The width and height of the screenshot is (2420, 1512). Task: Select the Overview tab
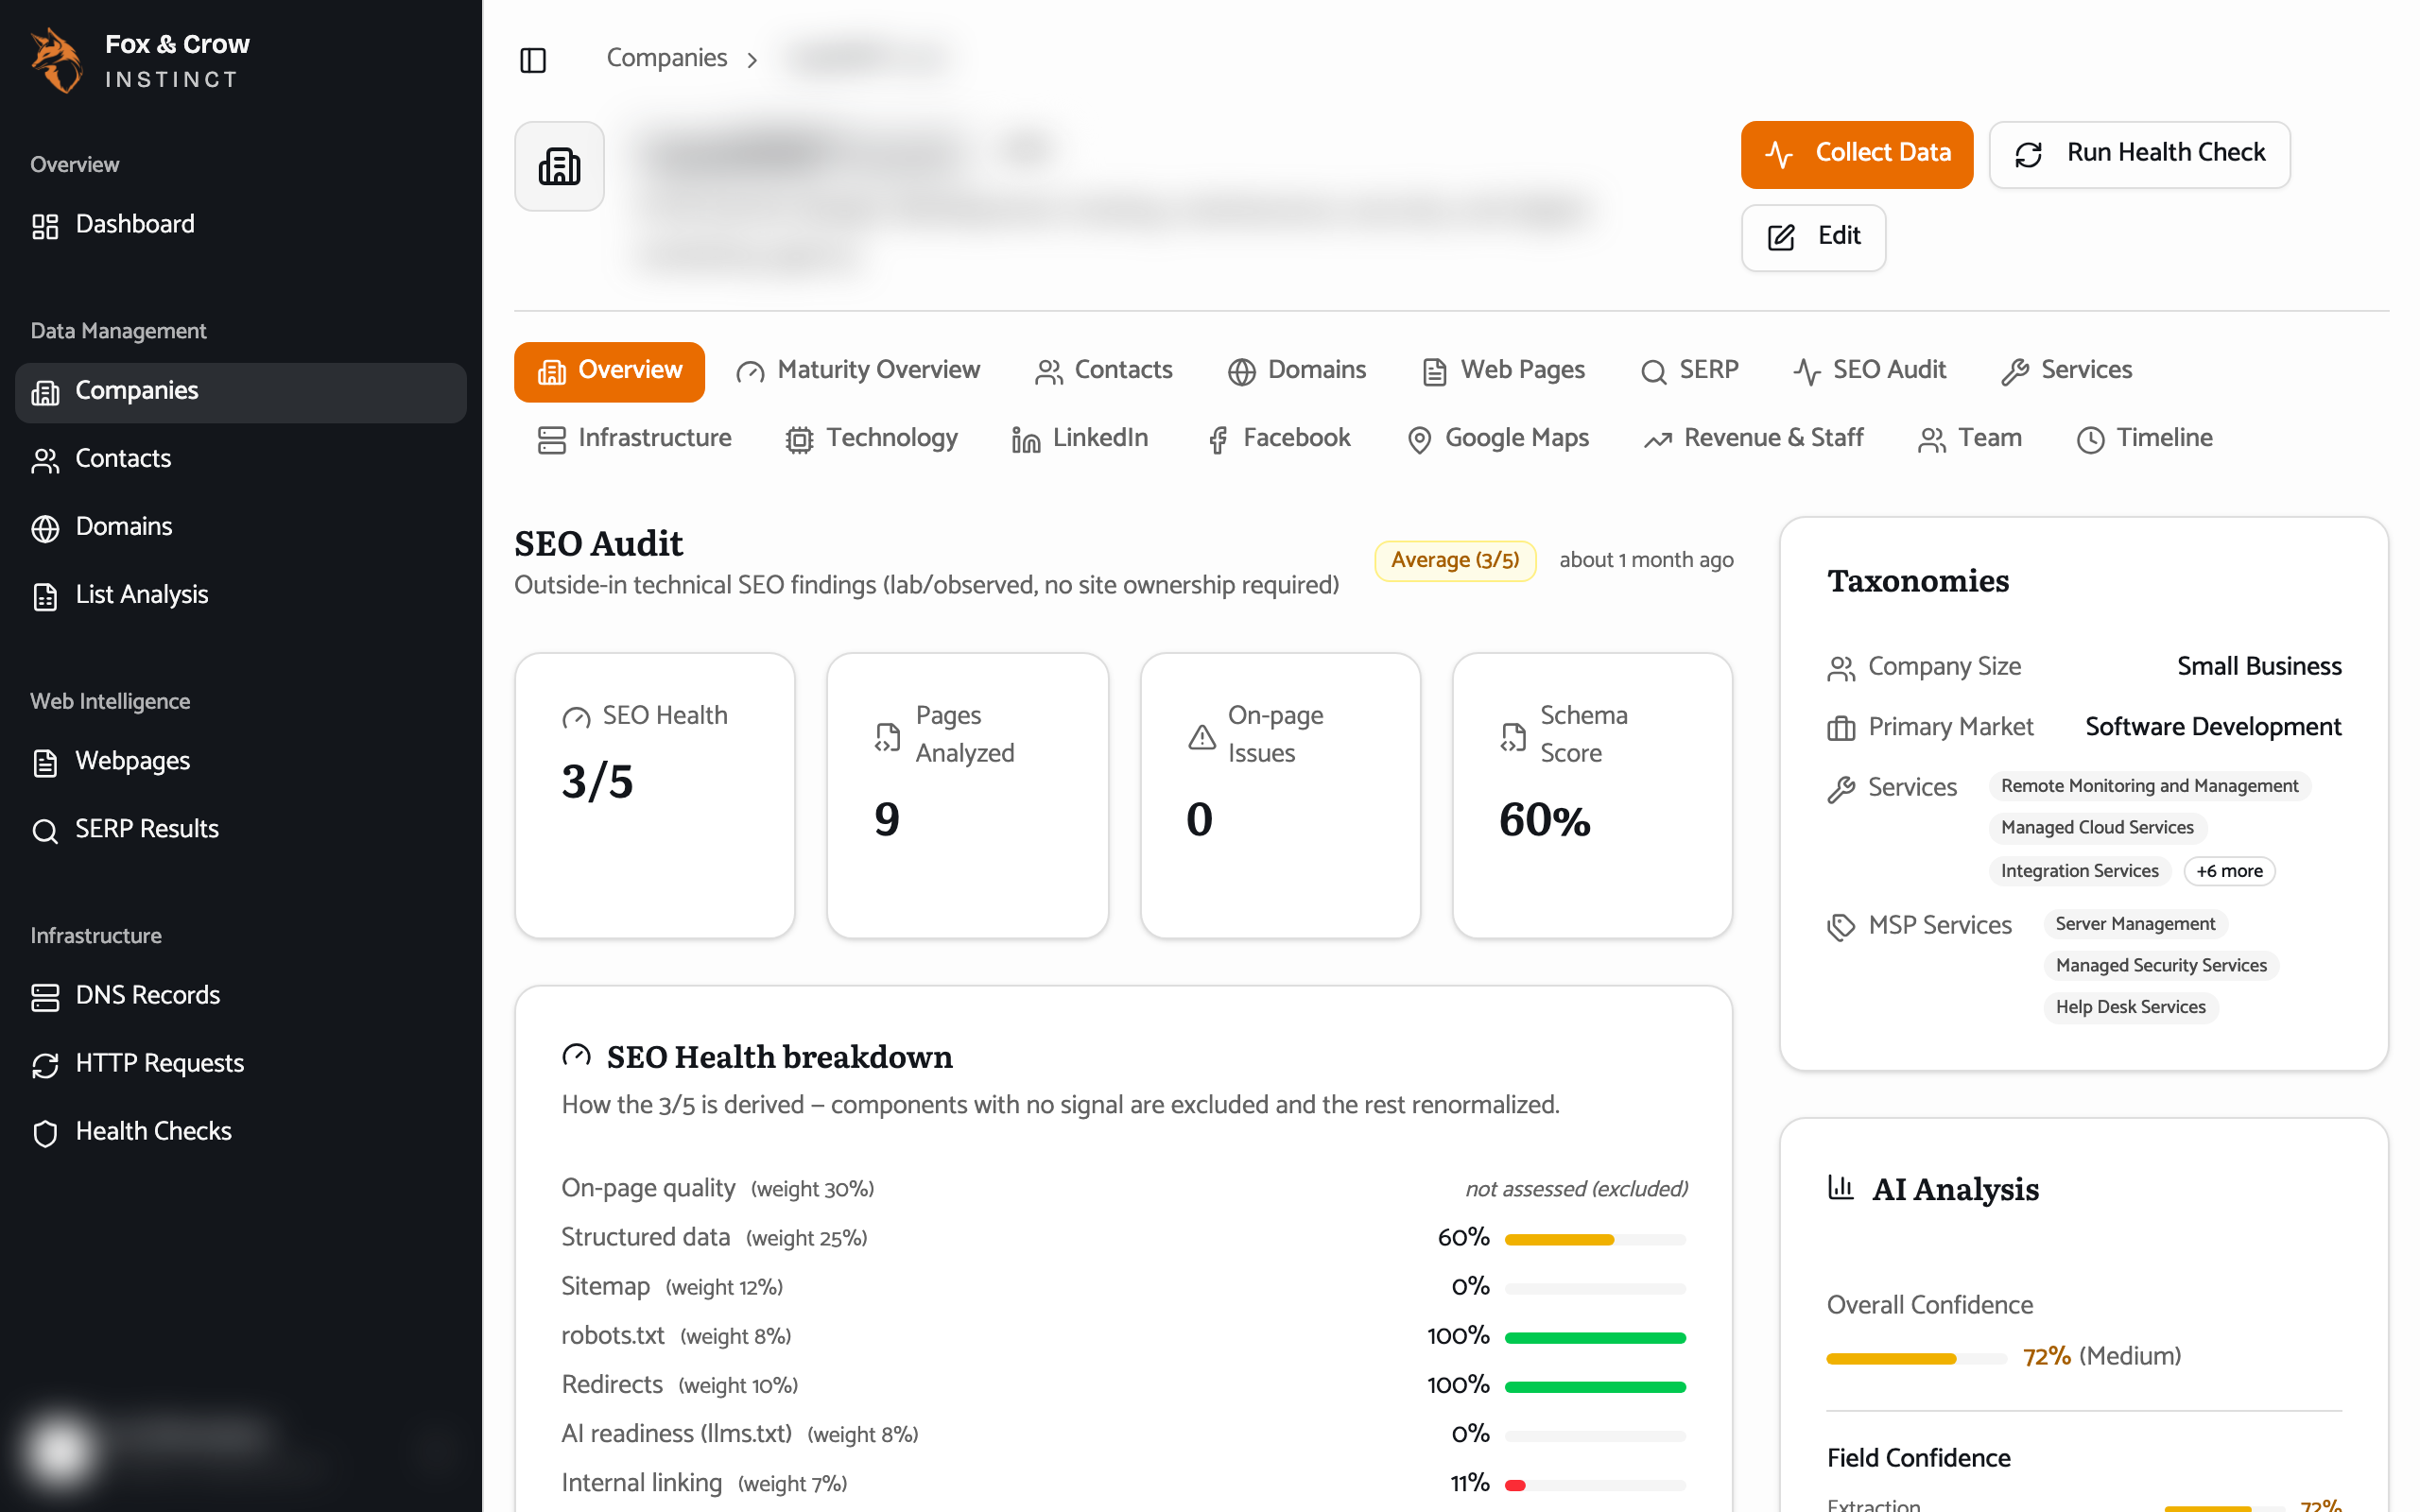click(609, 372)
